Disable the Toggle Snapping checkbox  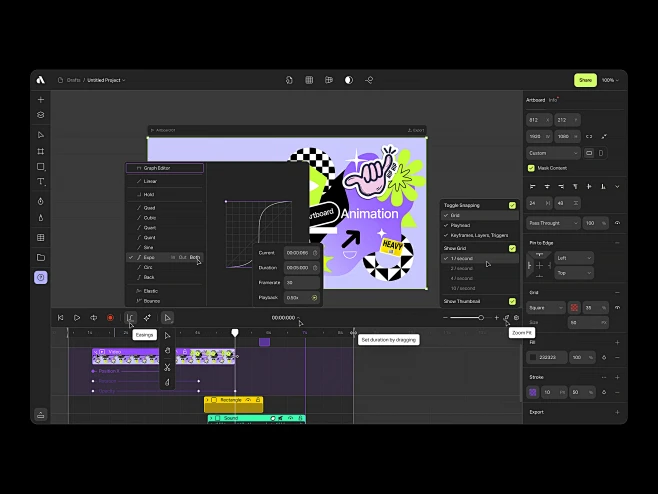[x=513, y=205]
